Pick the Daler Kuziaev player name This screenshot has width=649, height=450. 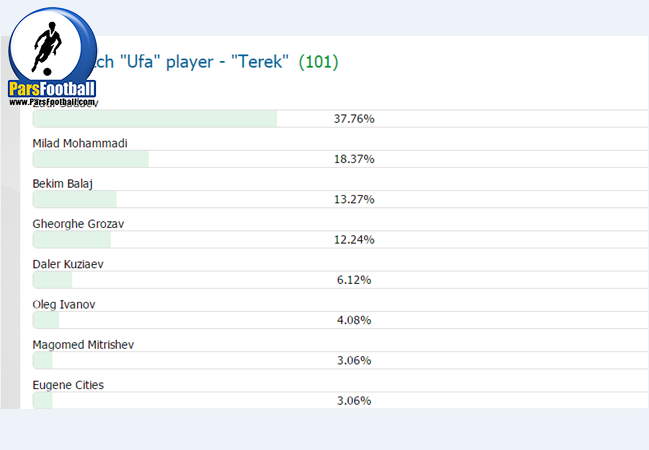68,264
